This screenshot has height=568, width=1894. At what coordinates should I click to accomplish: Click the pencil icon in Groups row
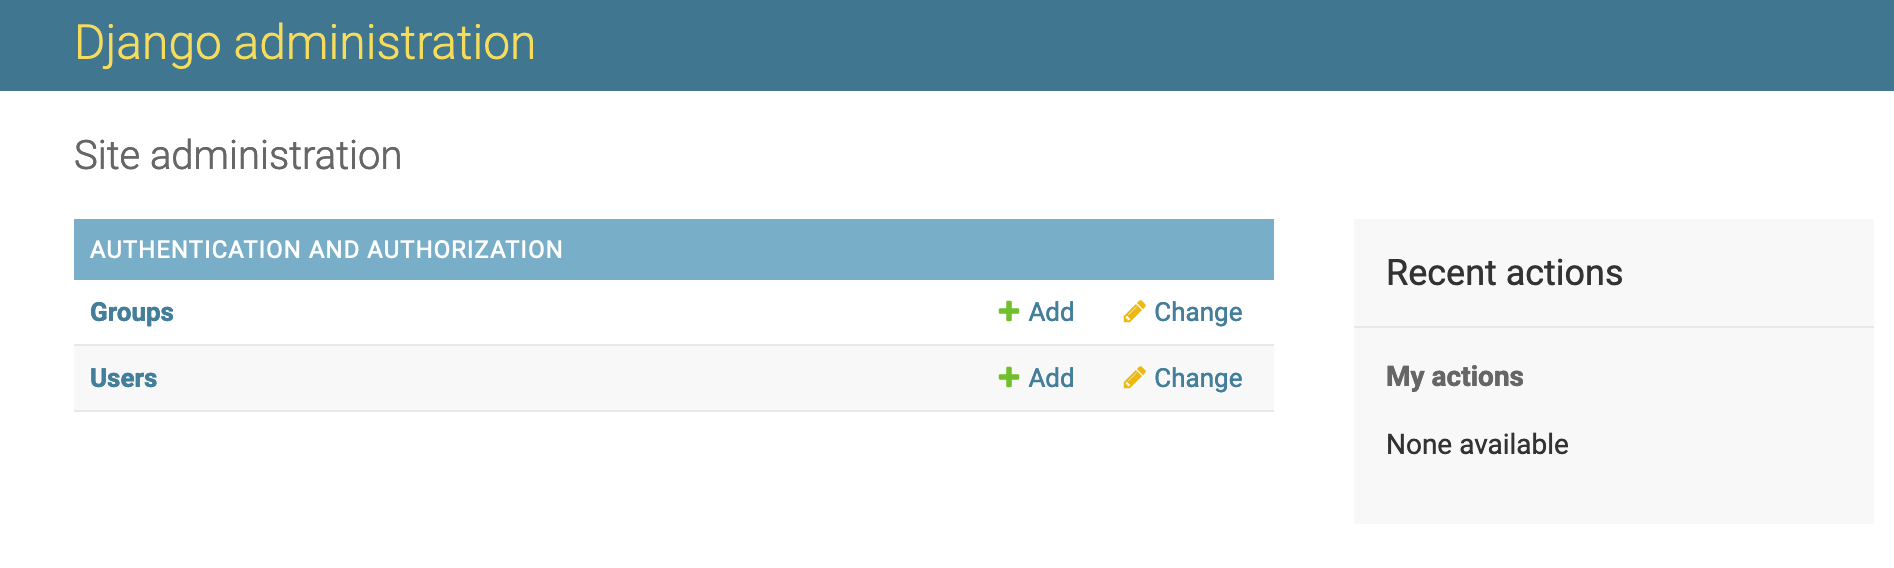click(x=1134, y=312)
